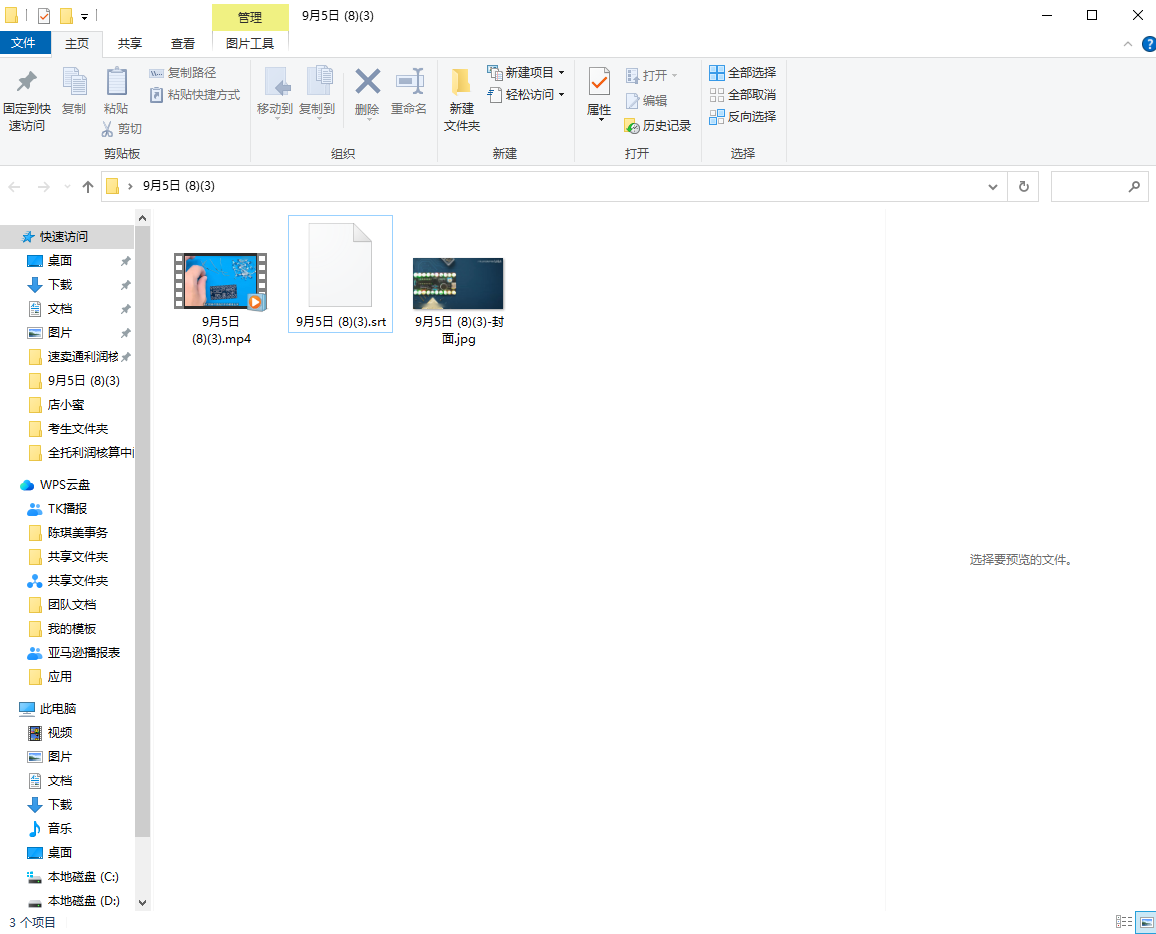Open Move to (移动到) menu
This screenshot has height=934, width=1156.
[x=275, y=92]
